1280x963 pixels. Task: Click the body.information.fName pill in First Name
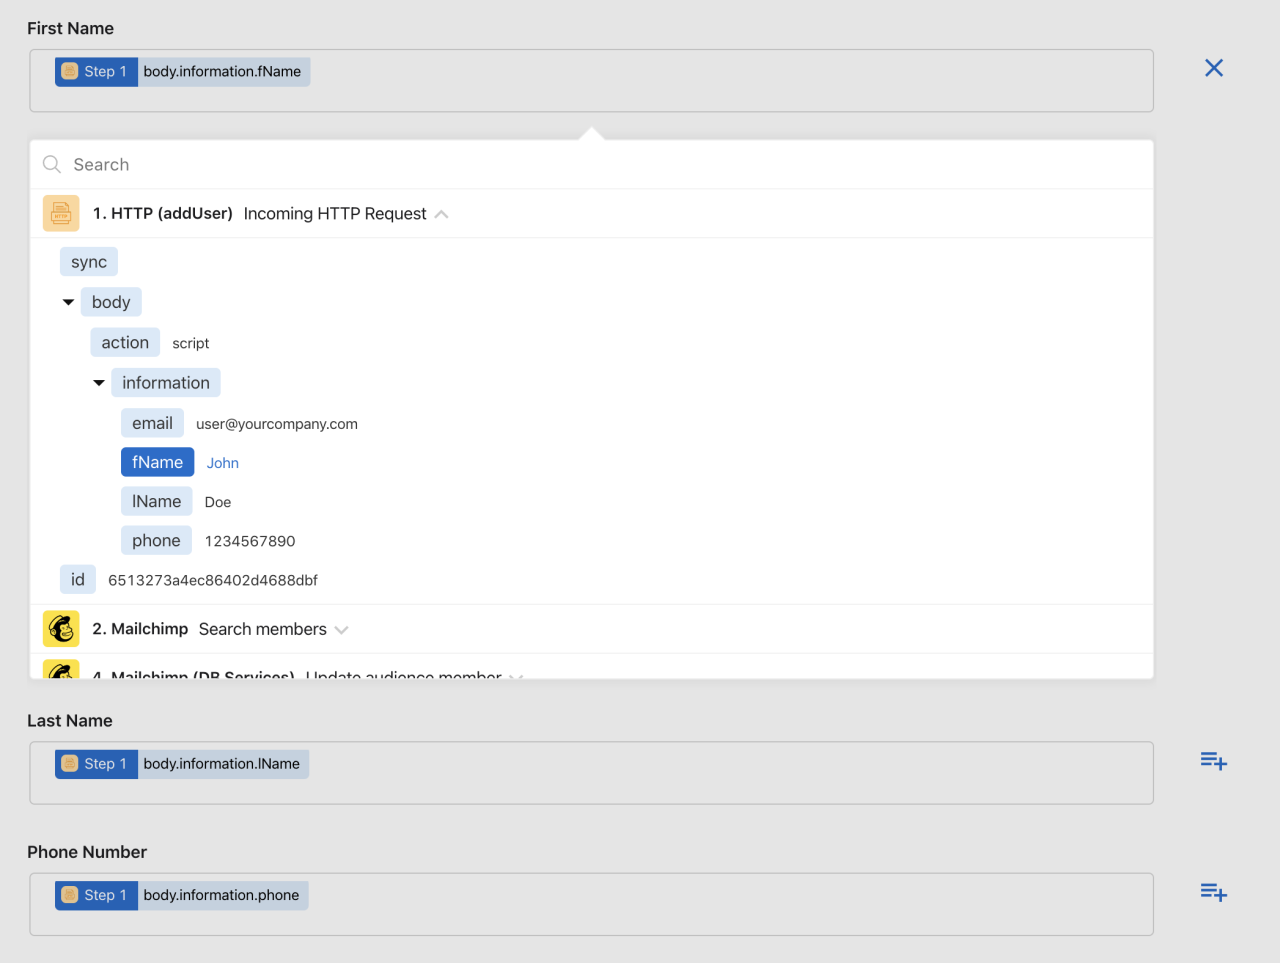pyautogui.click(x=182, y=71)
